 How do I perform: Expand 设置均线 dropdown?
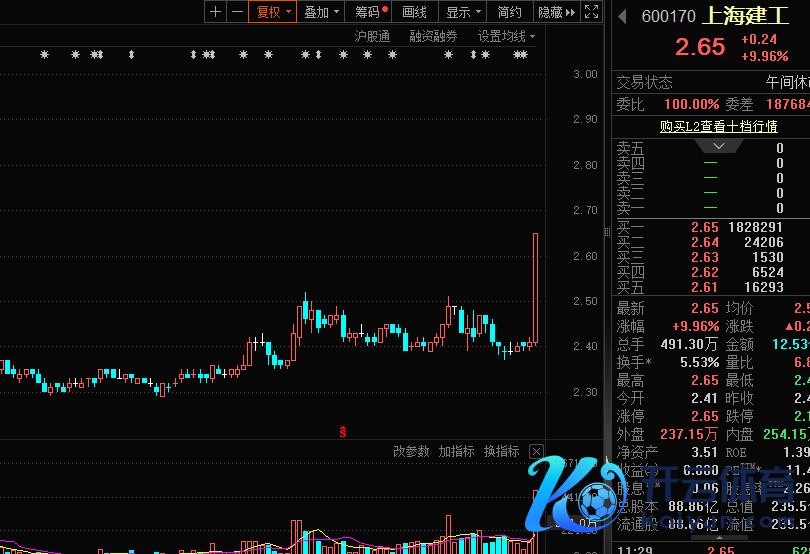click(x=506, y=36)
